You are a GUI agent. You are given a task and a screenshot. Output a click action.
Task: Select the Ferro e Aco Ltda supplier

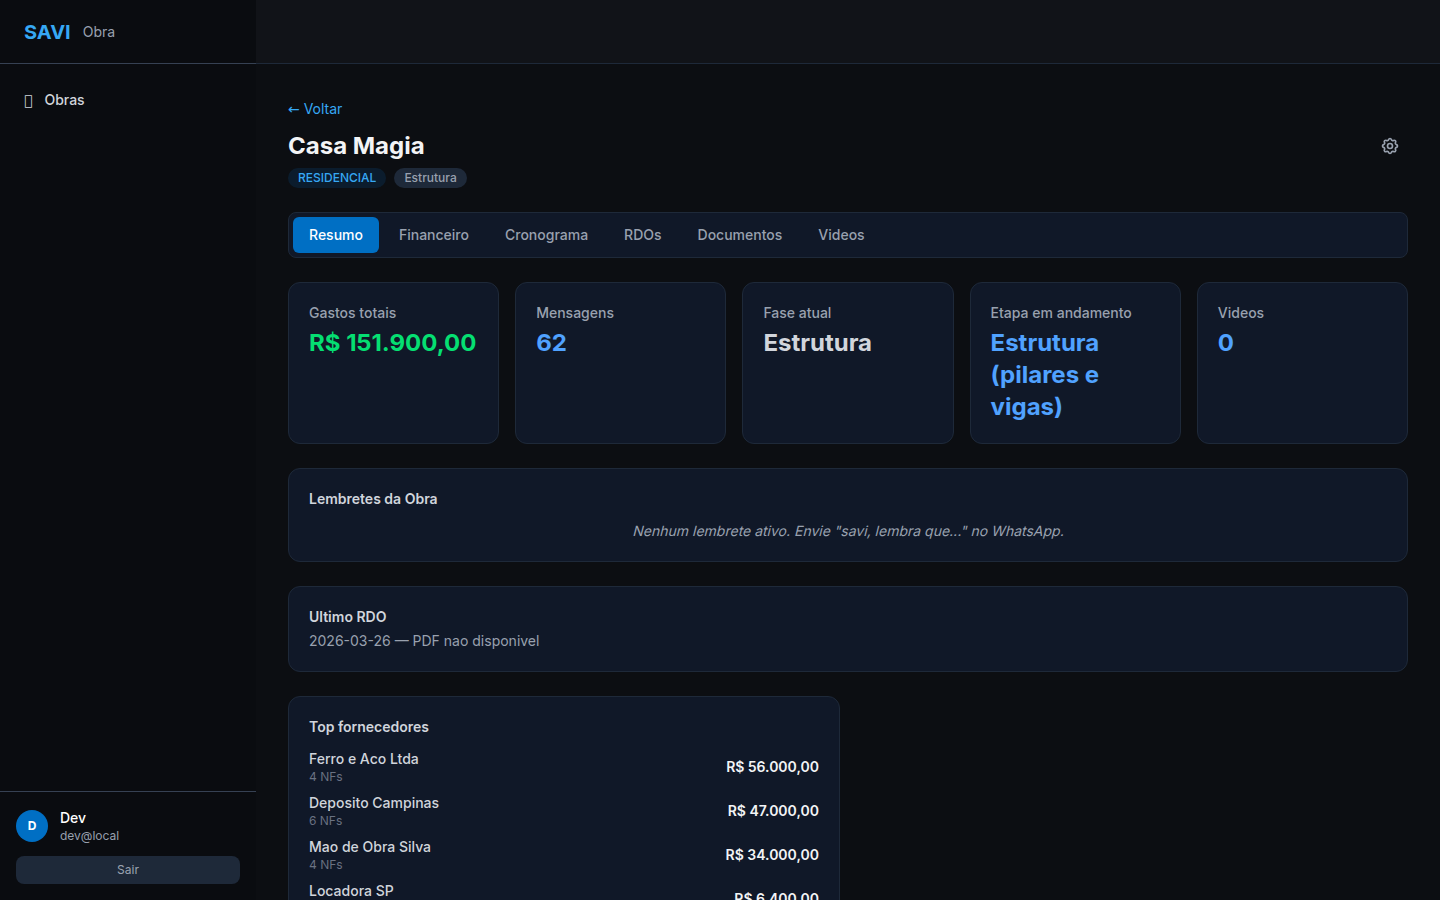point(364,759)
